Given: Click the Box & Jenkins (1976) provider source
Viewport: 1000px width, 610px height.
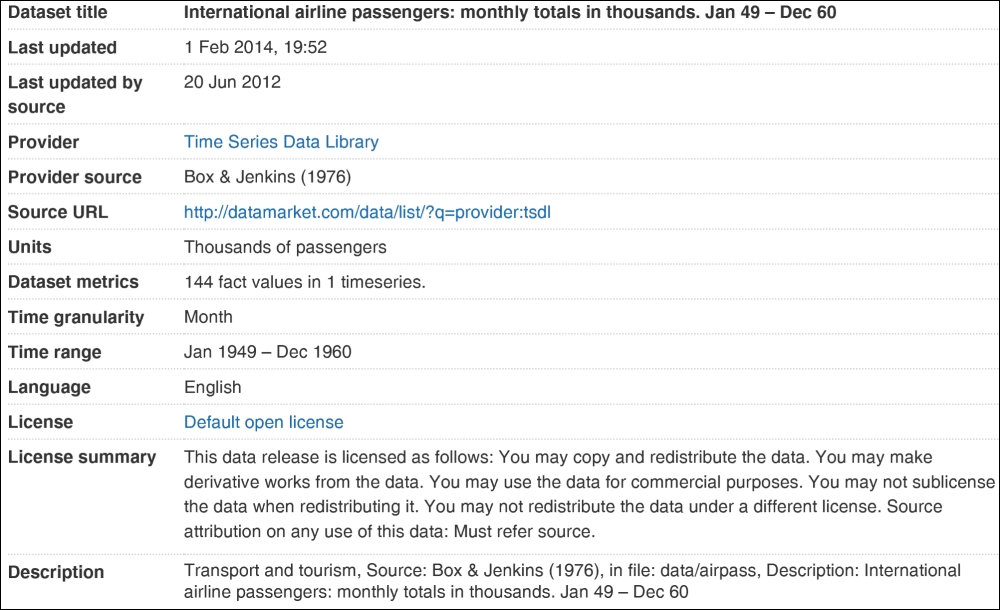Looking at the screenshot, I should tap(267, 177).
